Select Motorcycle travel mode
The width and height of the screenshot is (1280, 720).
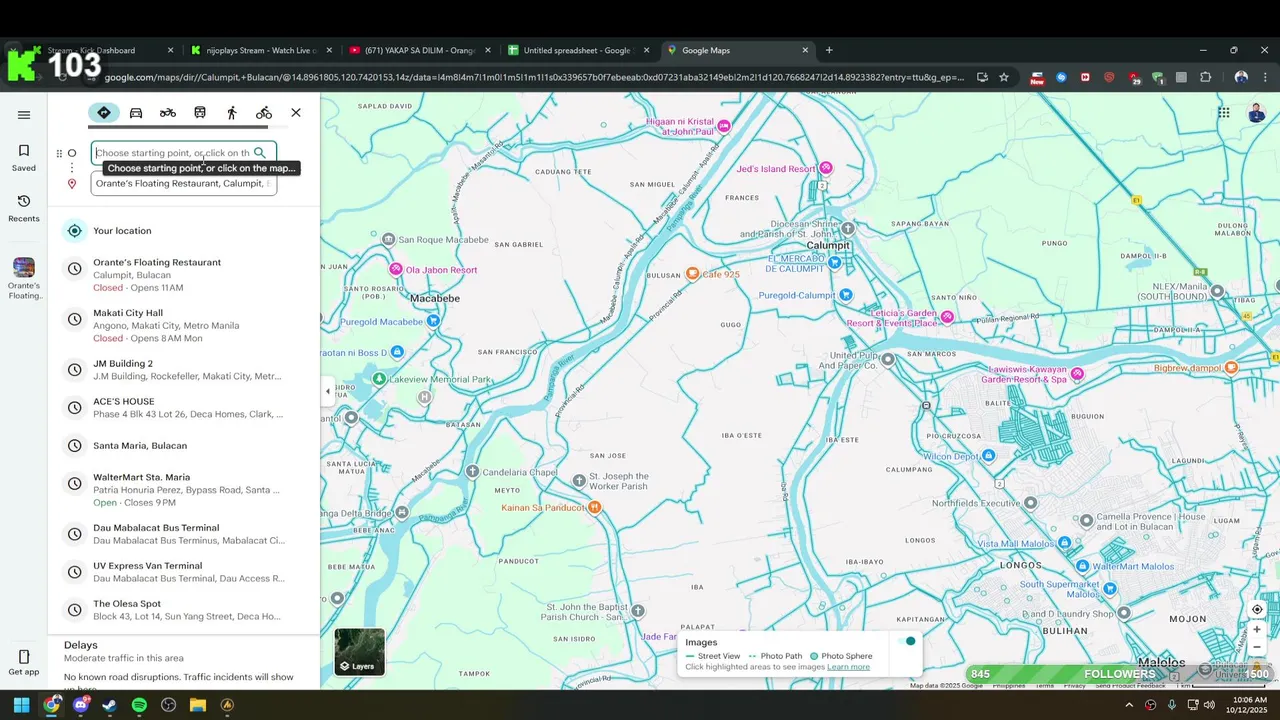click(168, 113)
